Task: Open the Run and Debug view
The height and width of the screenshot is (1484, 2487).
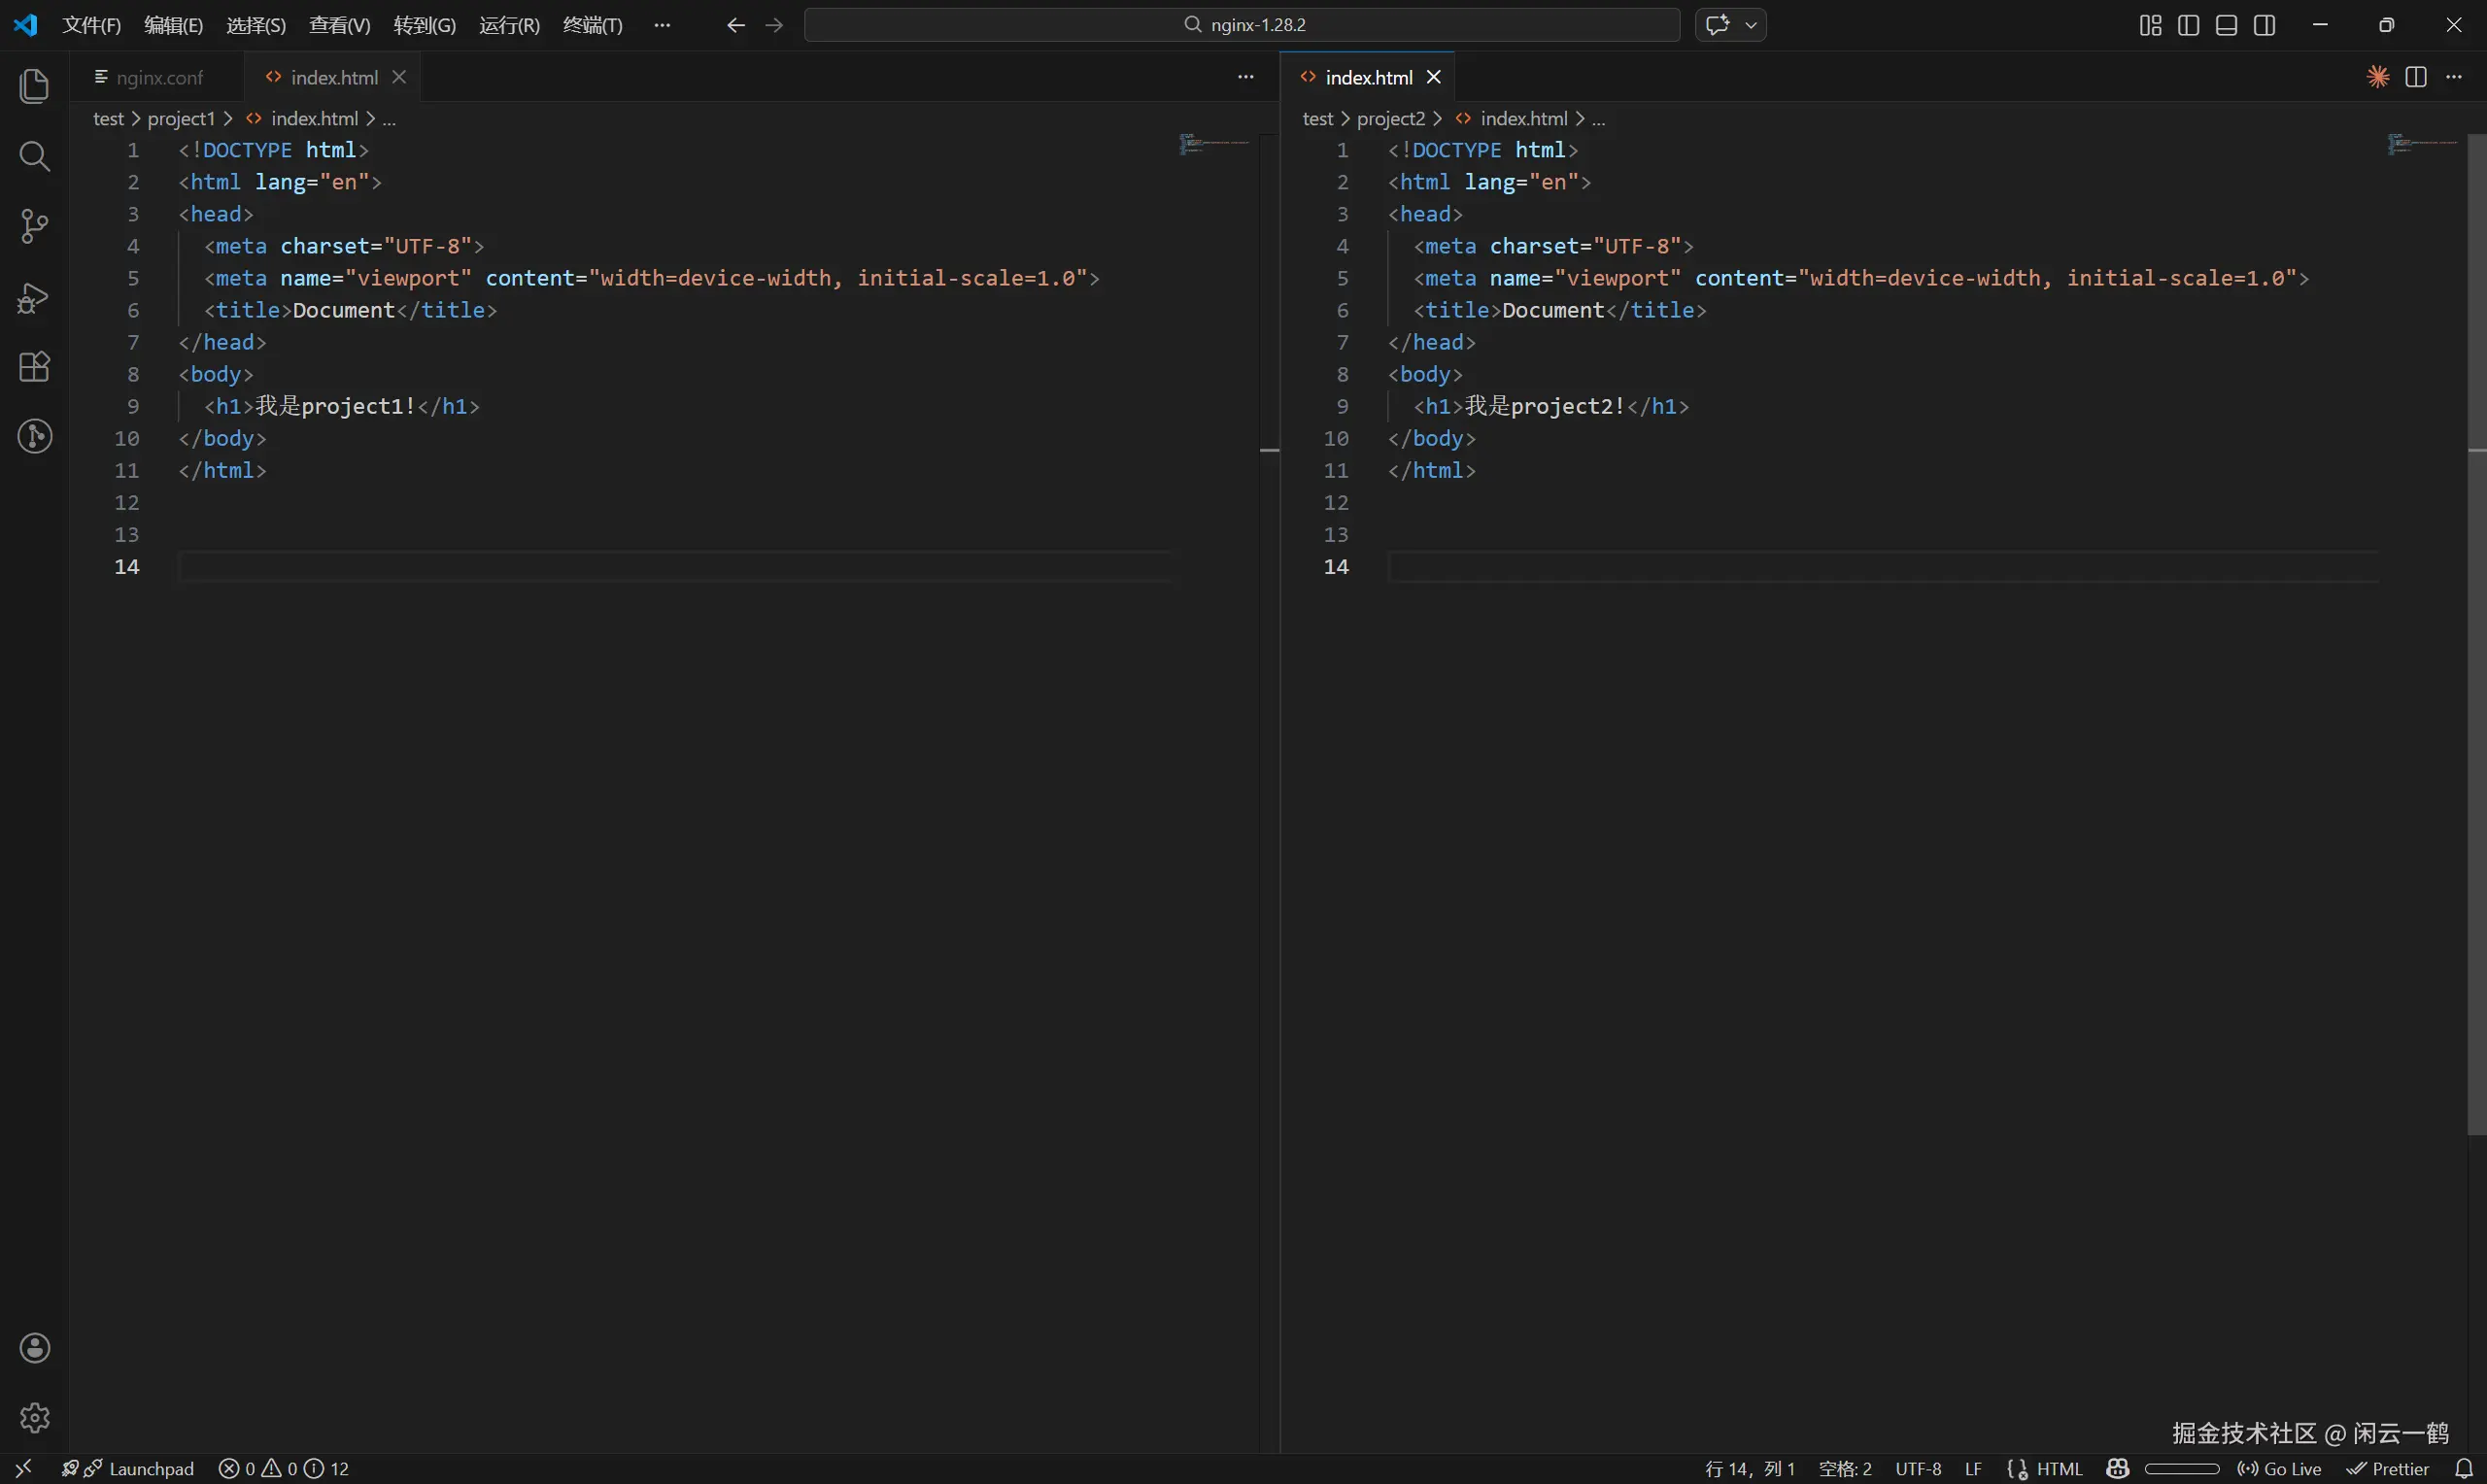Action: click(x=34, y=297)
